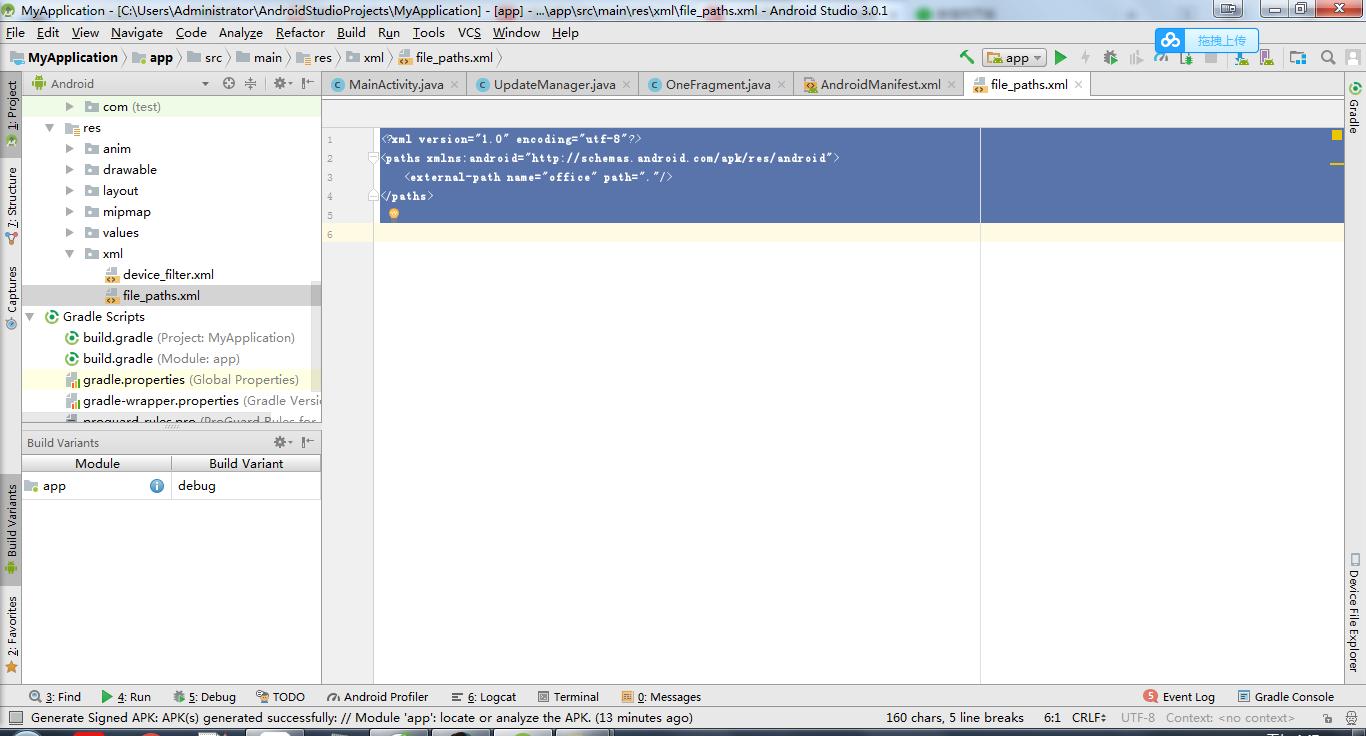This screenshot has height=736, width=1366.
Task: Expand the layout folder
Action: [70, 191]
